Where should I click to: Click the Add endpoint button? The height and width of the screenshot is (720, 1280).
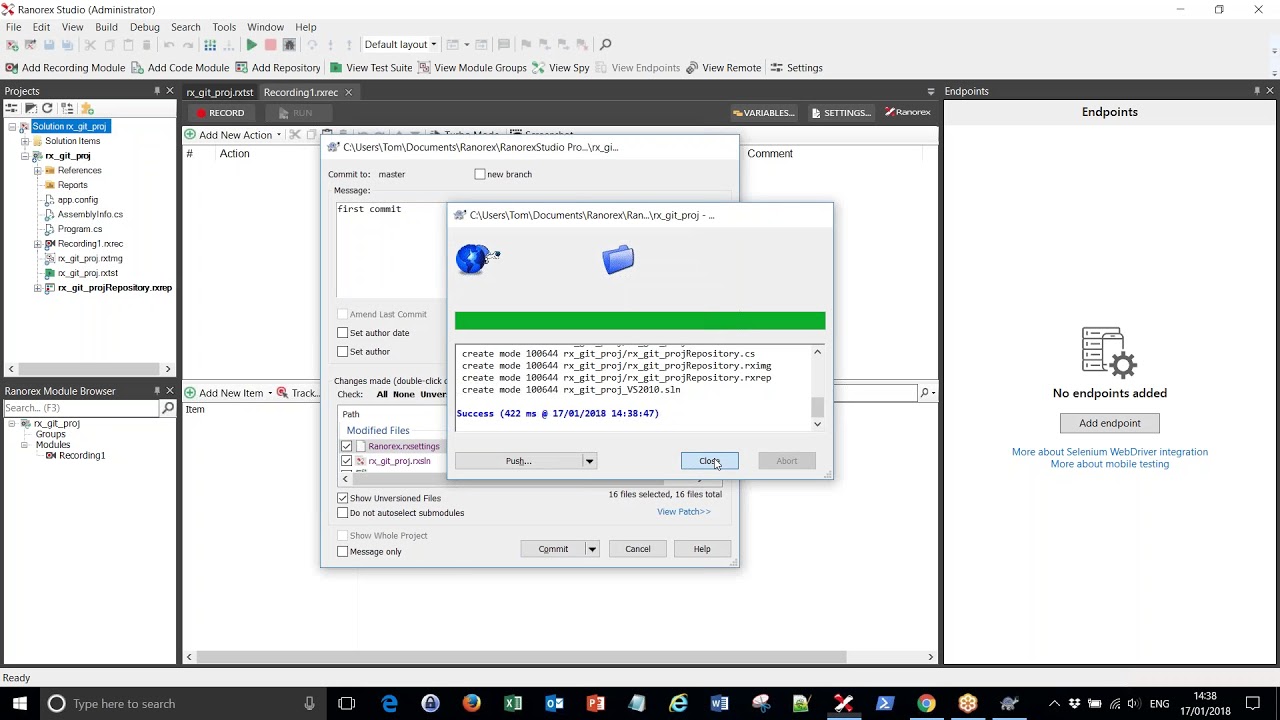click(x=1109, y=423)
